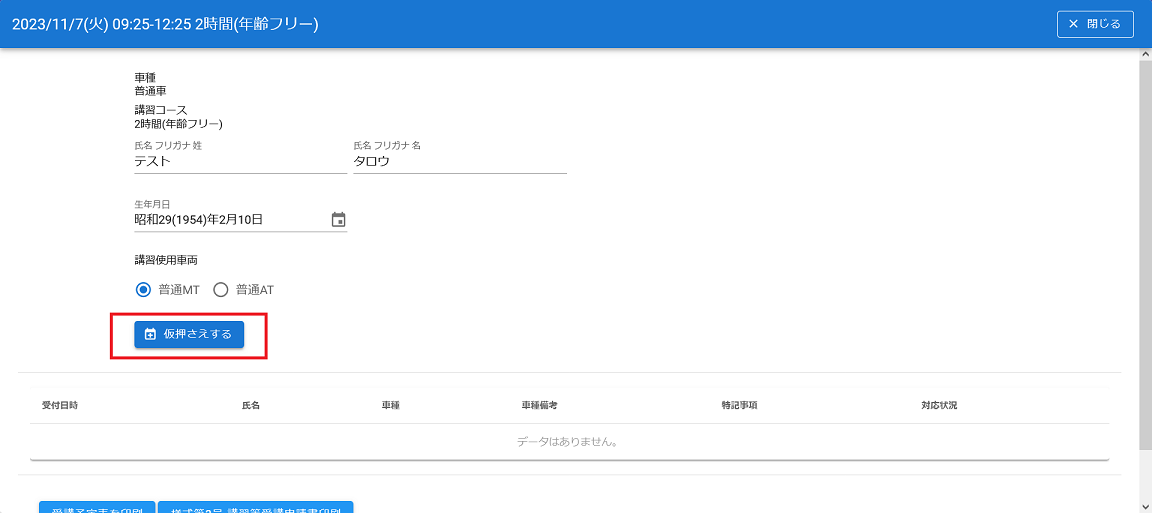
Task: Sort by 受付日時 column header
Action: click(x=60, y=406)
